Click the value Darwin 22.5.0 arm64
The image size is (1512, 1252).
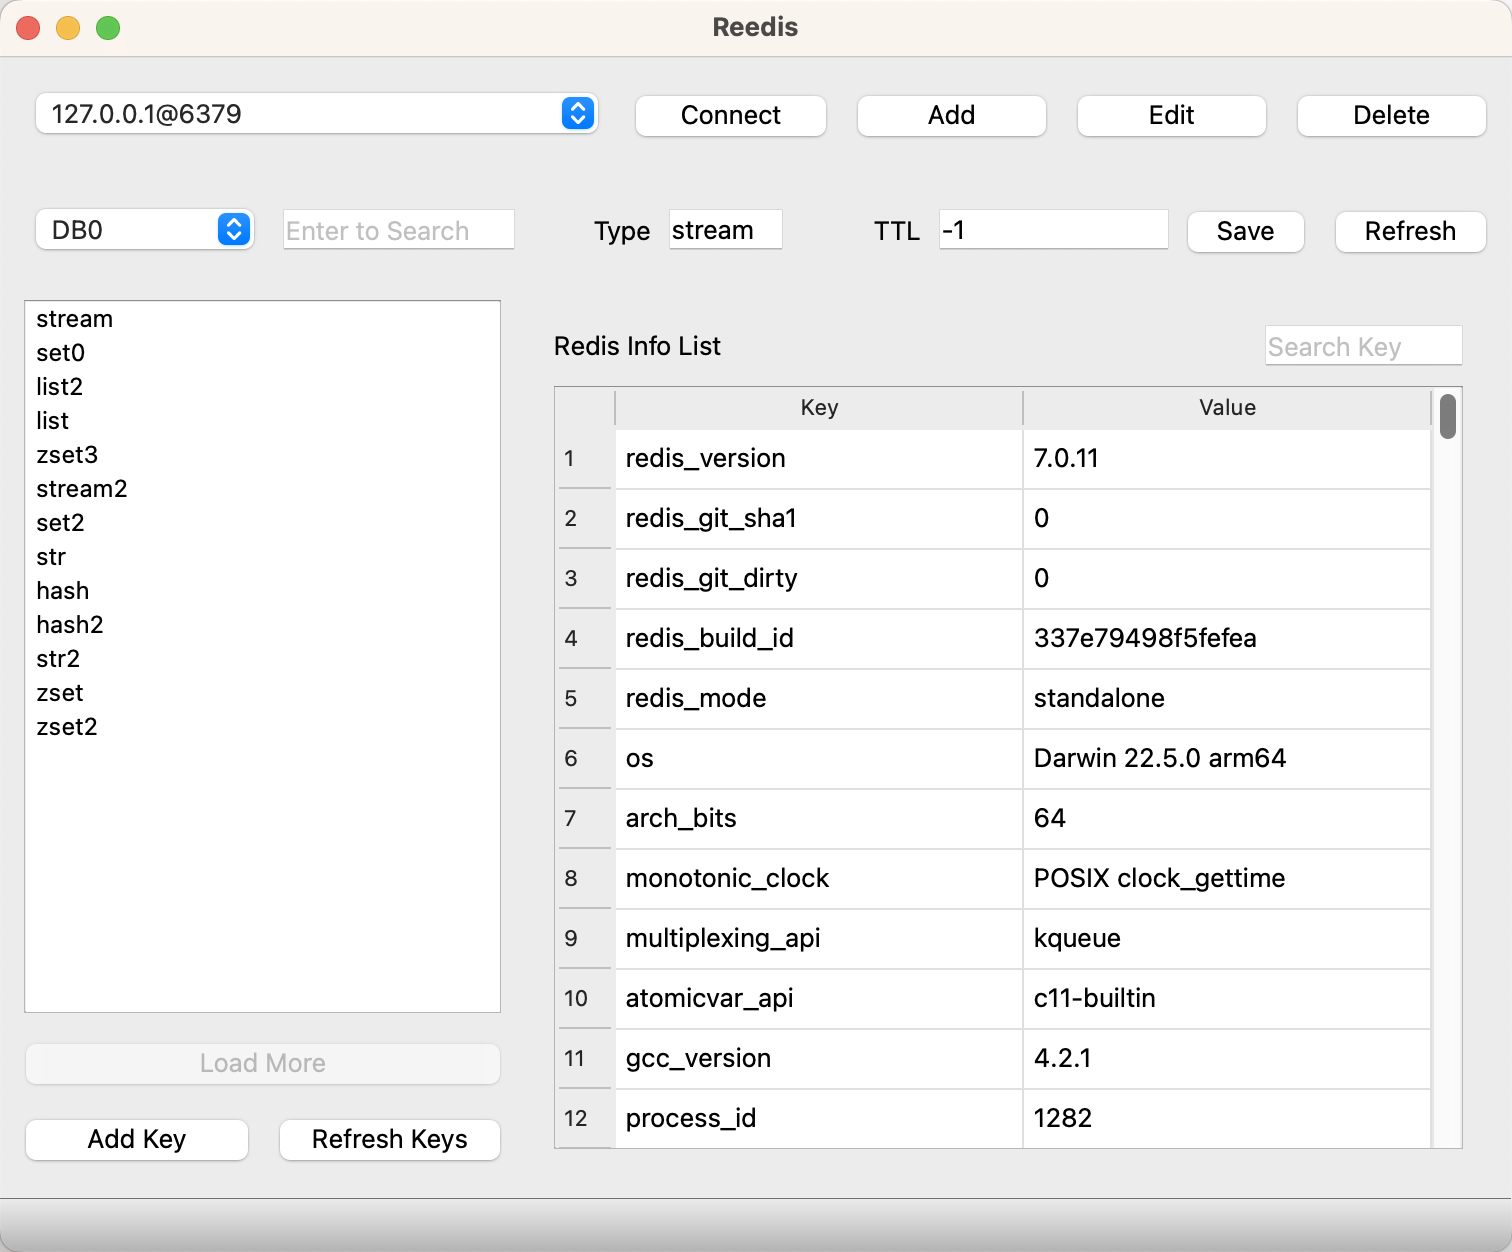click(x=1227, y=759)
